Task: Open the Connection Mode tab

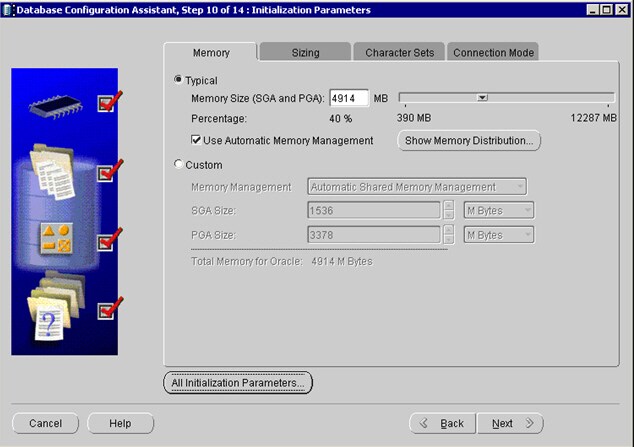Action: (493, 53)
